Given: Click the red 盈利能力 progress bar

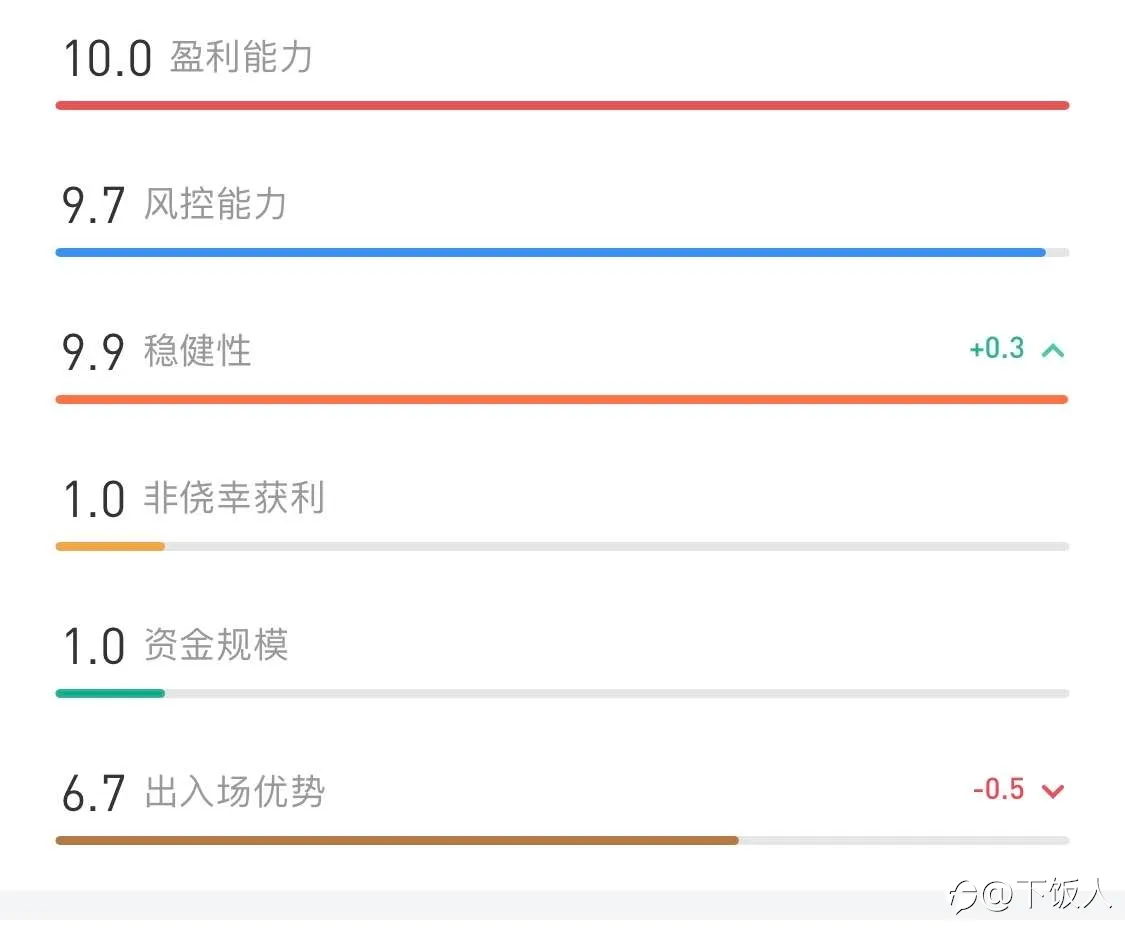Looking at the screenshot, I should coord(562,105).
